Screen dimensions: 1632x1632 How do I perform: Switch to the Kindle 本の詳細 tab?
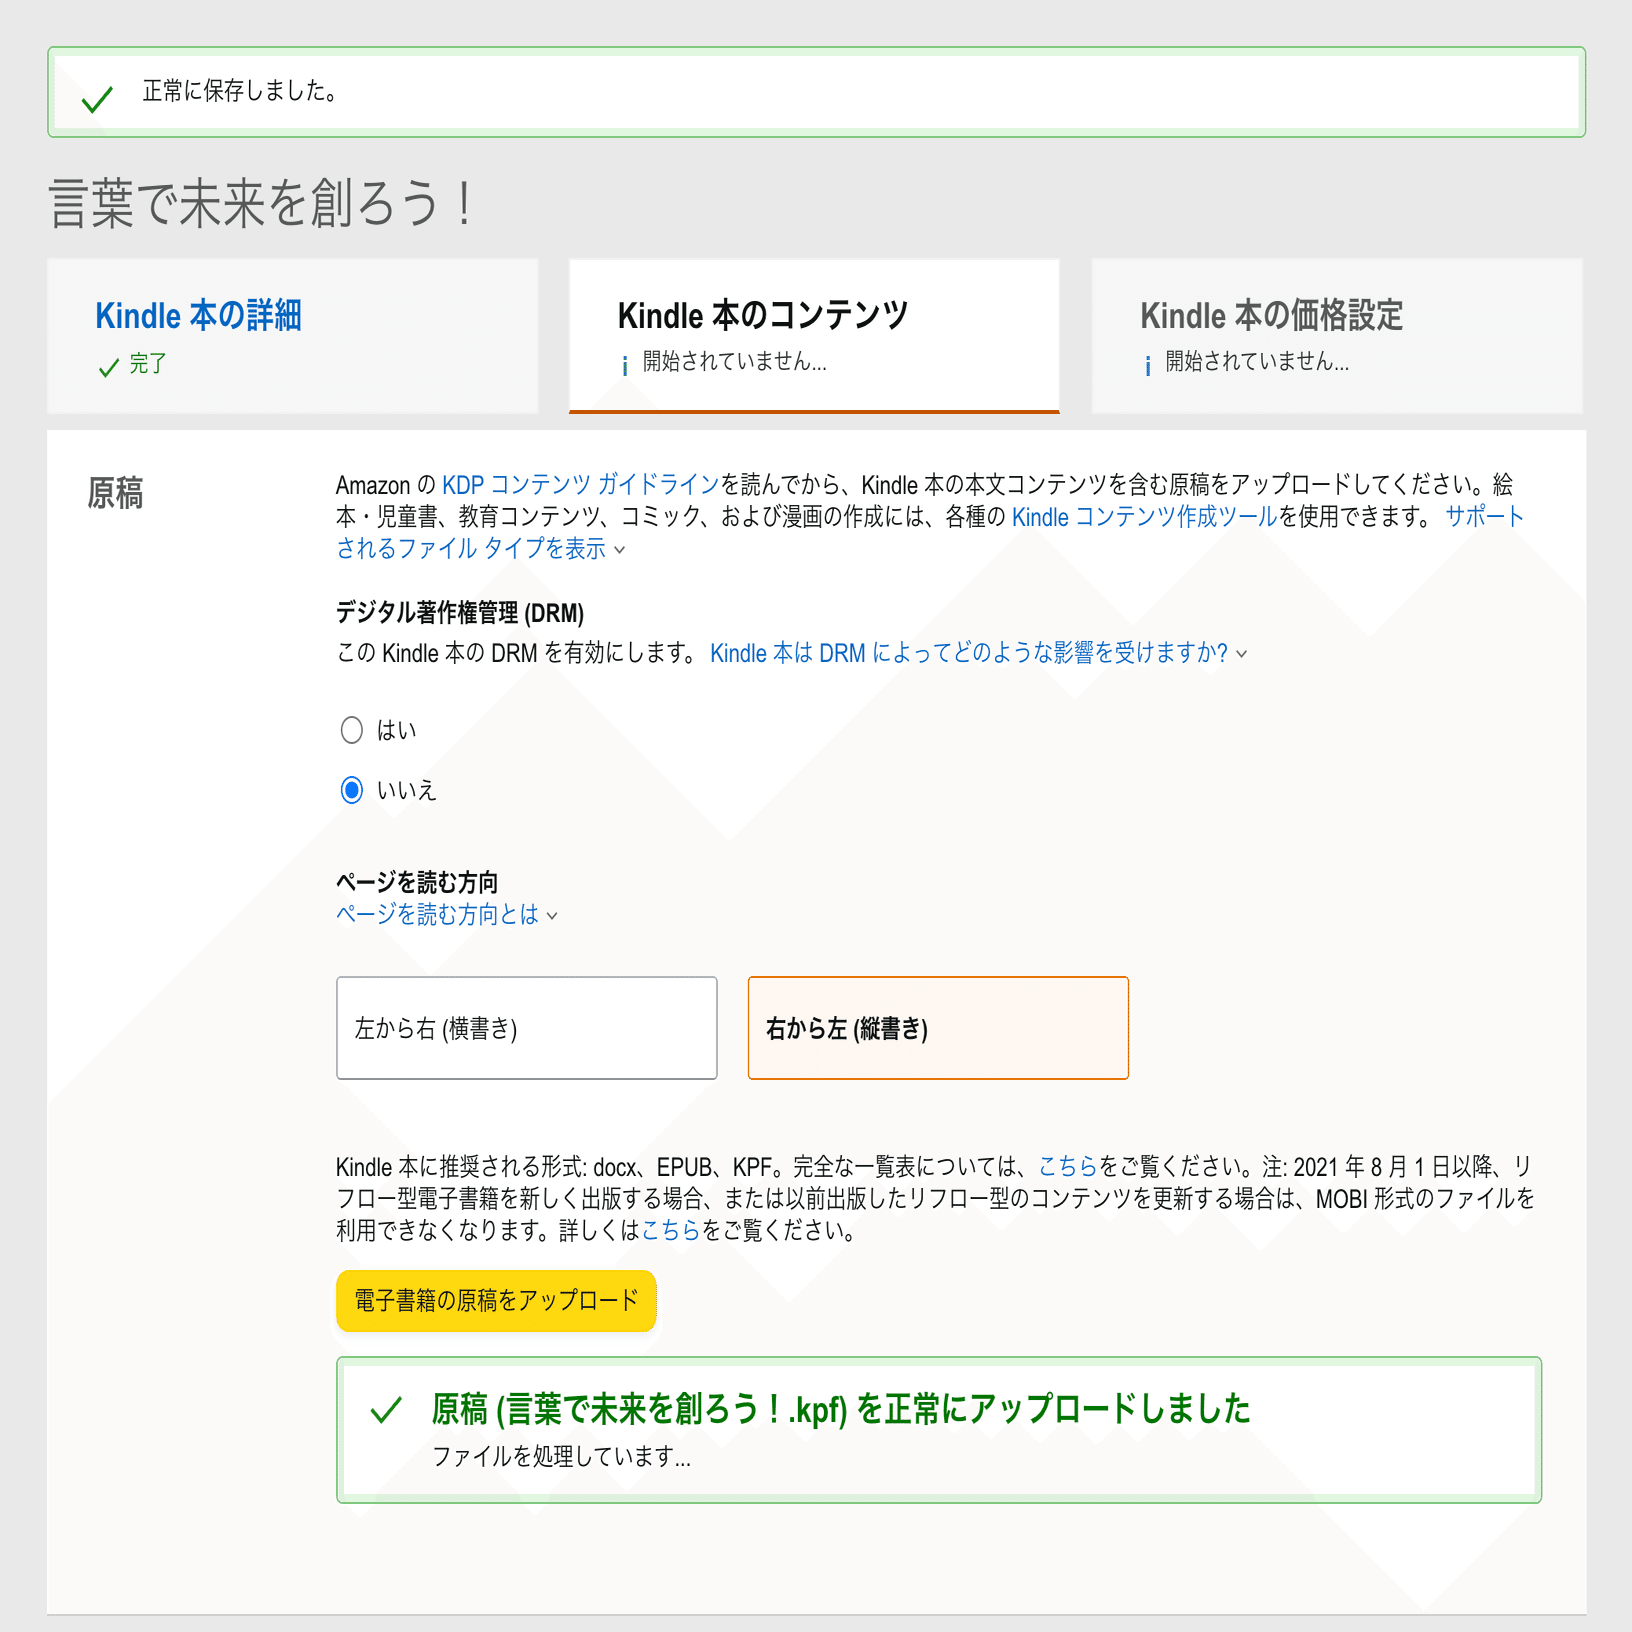tap(199, 315)
